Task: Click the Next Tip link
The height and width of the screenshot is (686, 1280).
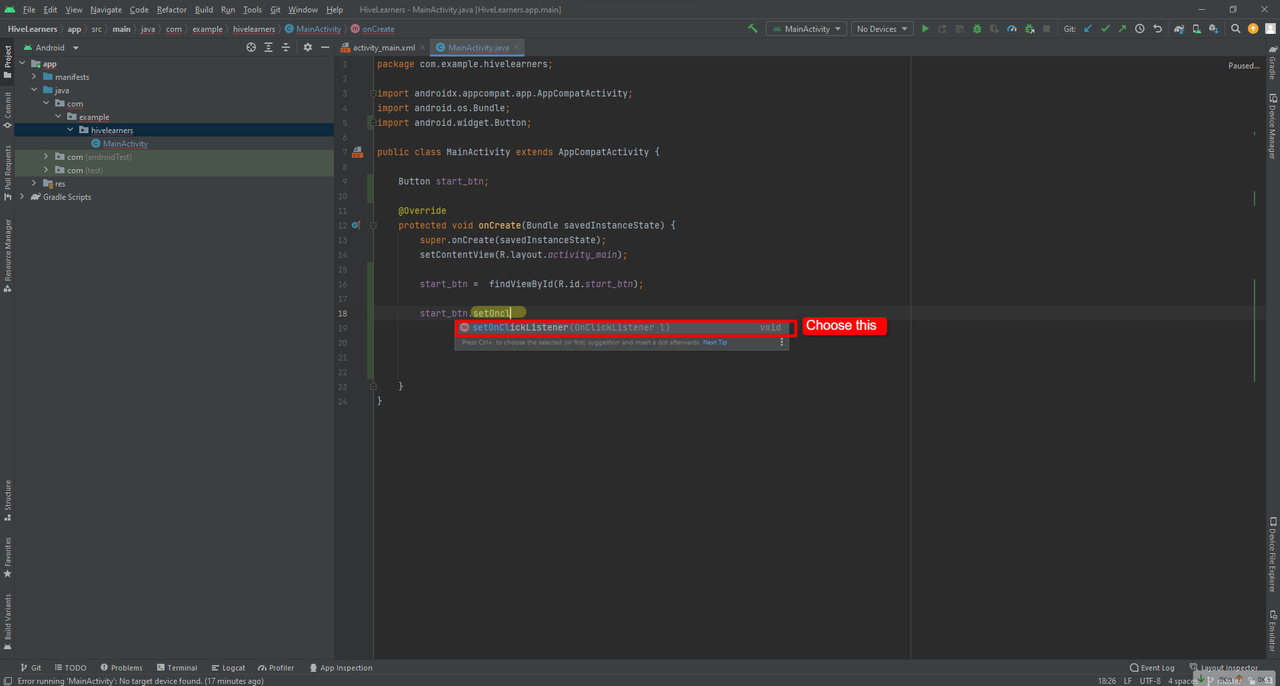Action: [715, 342]
